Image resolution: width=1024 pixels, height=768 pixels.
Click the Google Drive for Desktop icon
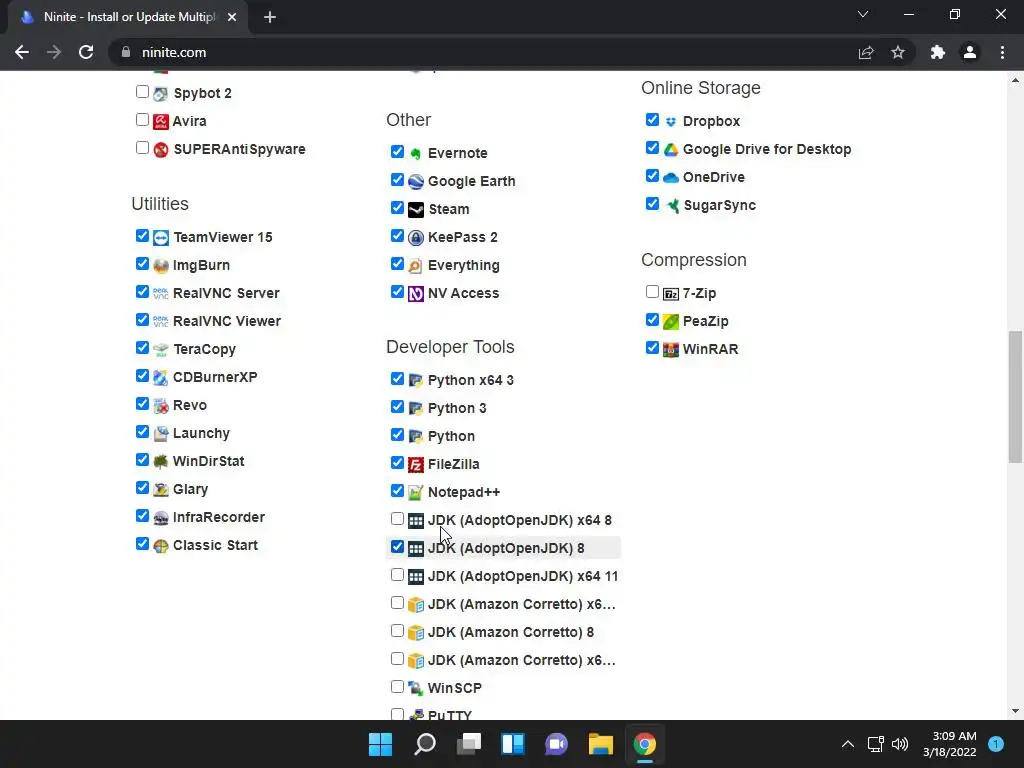tap(671, 150)
